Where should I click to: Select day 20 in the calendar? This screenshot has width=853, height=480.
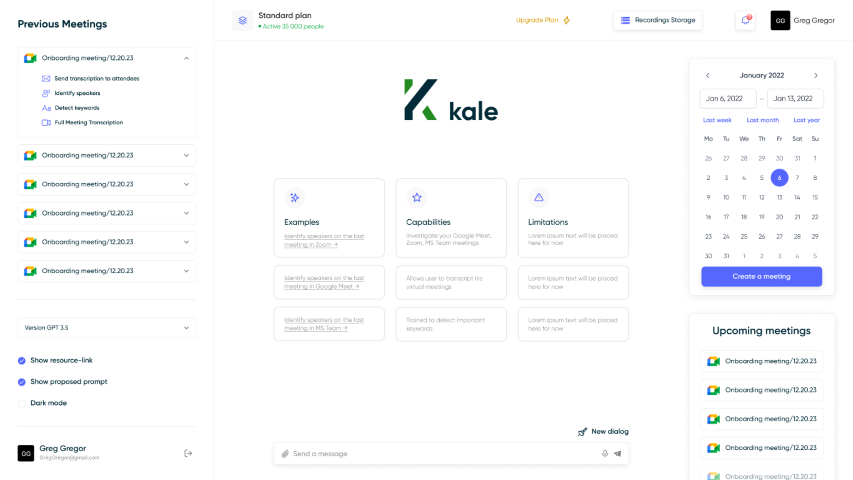click(780, 217)
